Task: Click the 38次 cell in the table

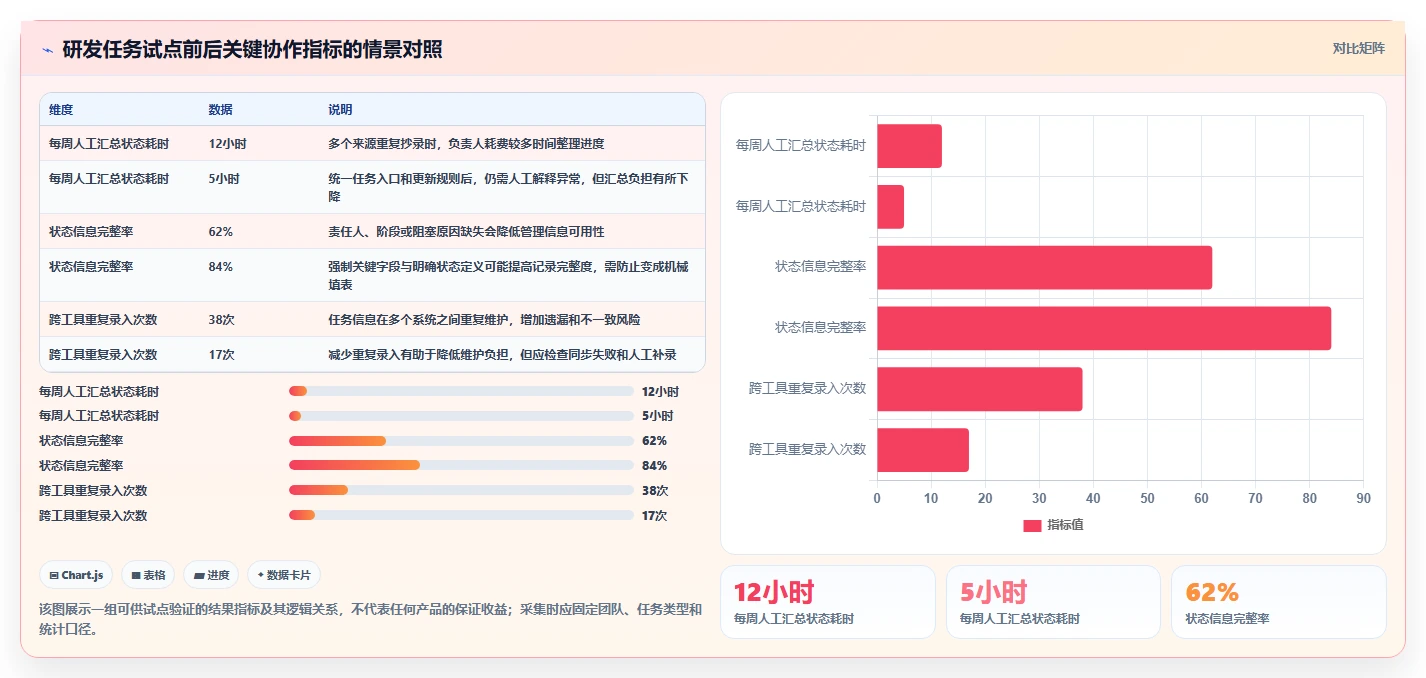Action: tap(221, 320)
